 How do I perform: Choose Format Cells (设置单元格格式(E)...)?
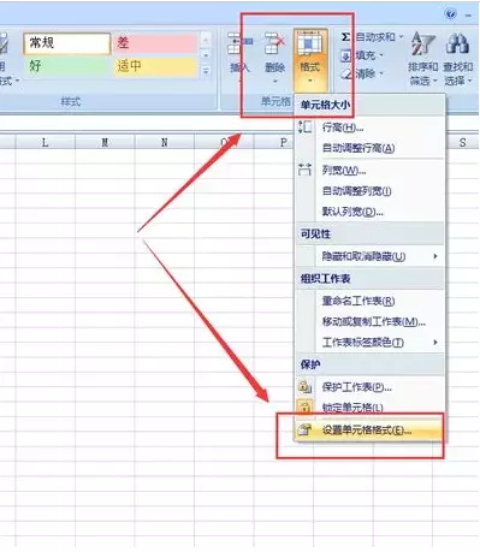(x=370, y=430)
